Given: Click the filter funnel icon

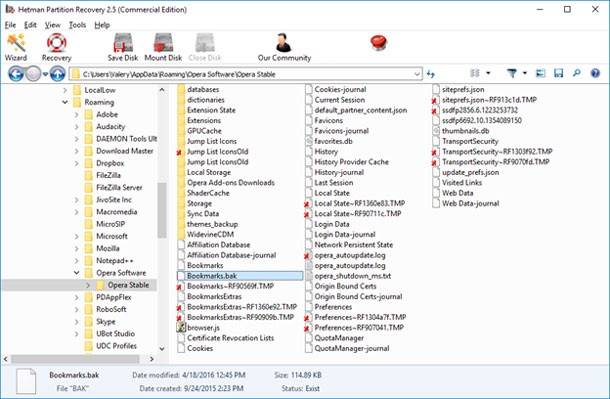Looking at the screenshot, I should tap(512, 73).
